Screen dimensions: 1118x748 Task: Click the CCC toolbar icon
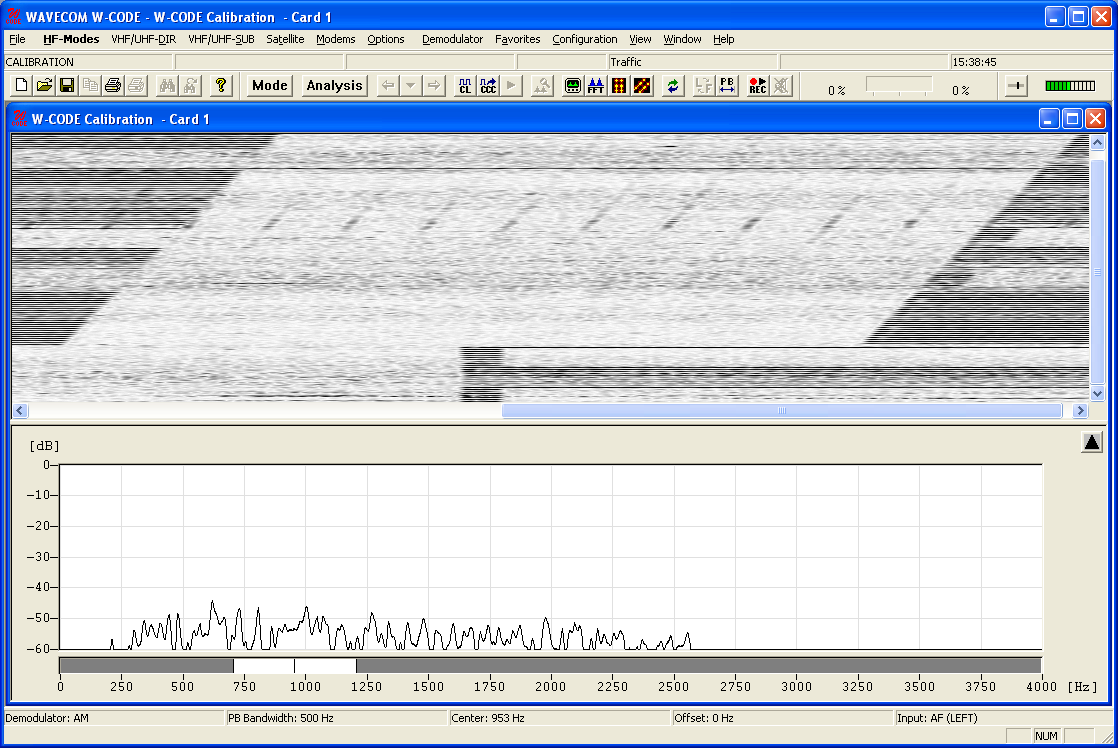click(488, 86)
